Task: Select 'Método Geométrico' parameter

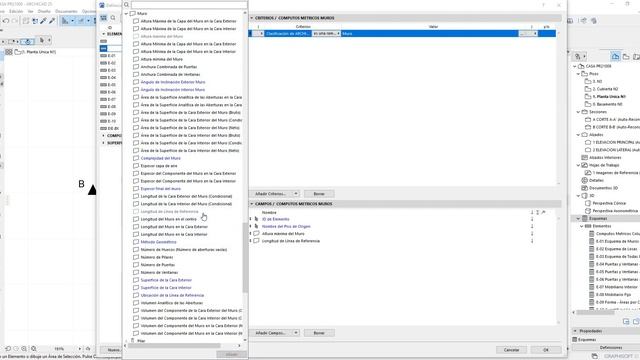Action: tap(158, 242)
